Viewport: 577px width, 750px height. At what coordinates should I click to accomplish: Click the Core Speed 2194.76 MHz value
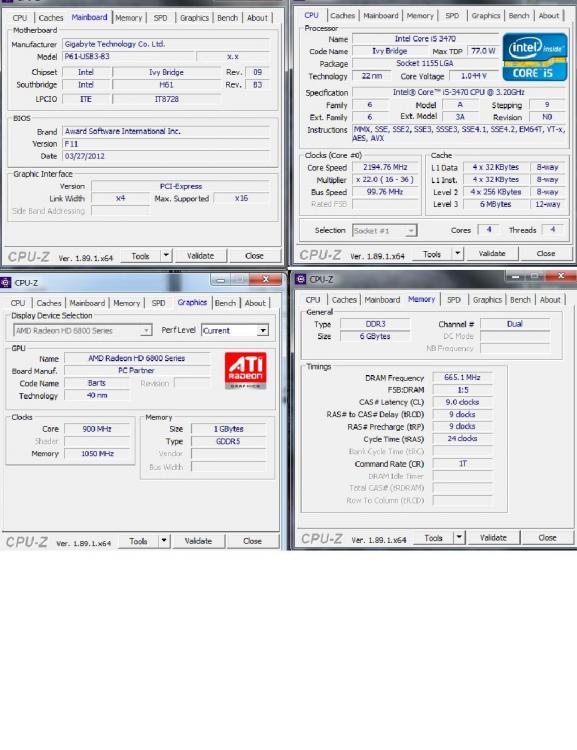(385, 167)
